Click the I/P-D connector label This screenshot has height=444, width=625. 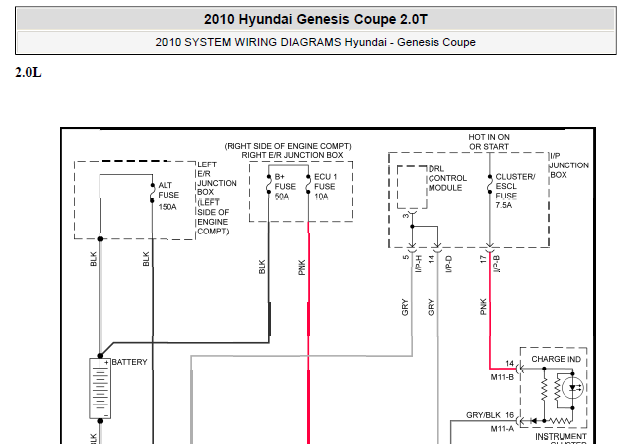coord(448,264)
